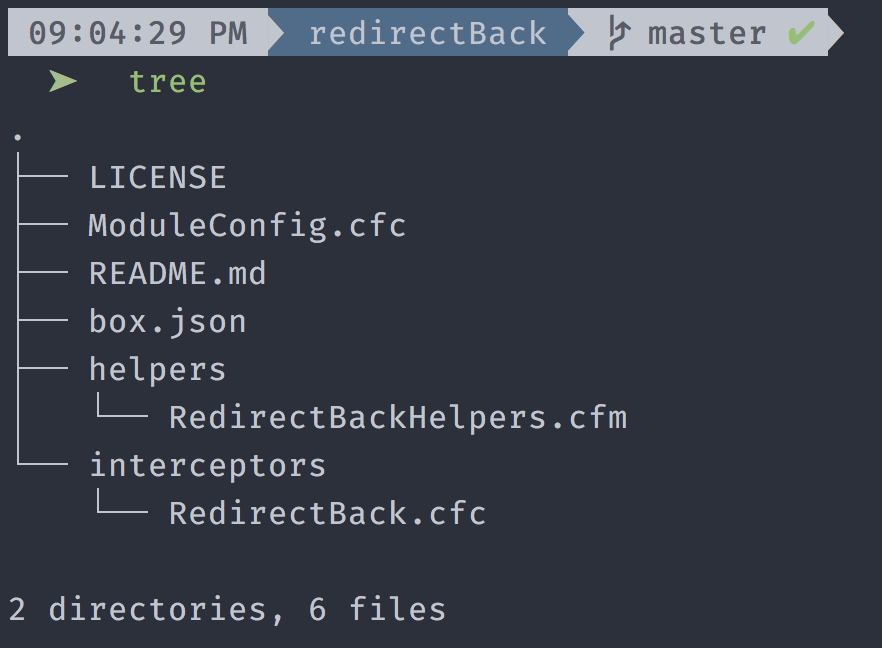Image resolution: width=882 pixels, height=648 pixels.
Task: Click the helpers branch connector line
Action: coord(43,368)
